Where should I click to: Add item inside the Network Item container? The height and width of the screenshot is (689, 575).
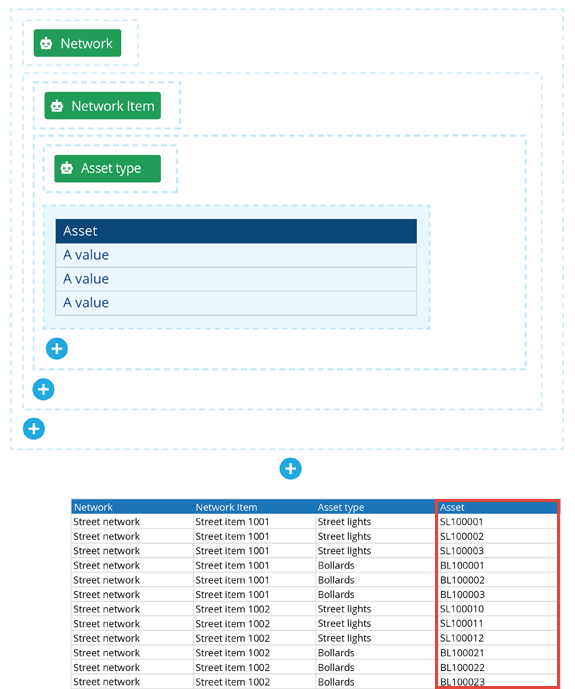43,389
